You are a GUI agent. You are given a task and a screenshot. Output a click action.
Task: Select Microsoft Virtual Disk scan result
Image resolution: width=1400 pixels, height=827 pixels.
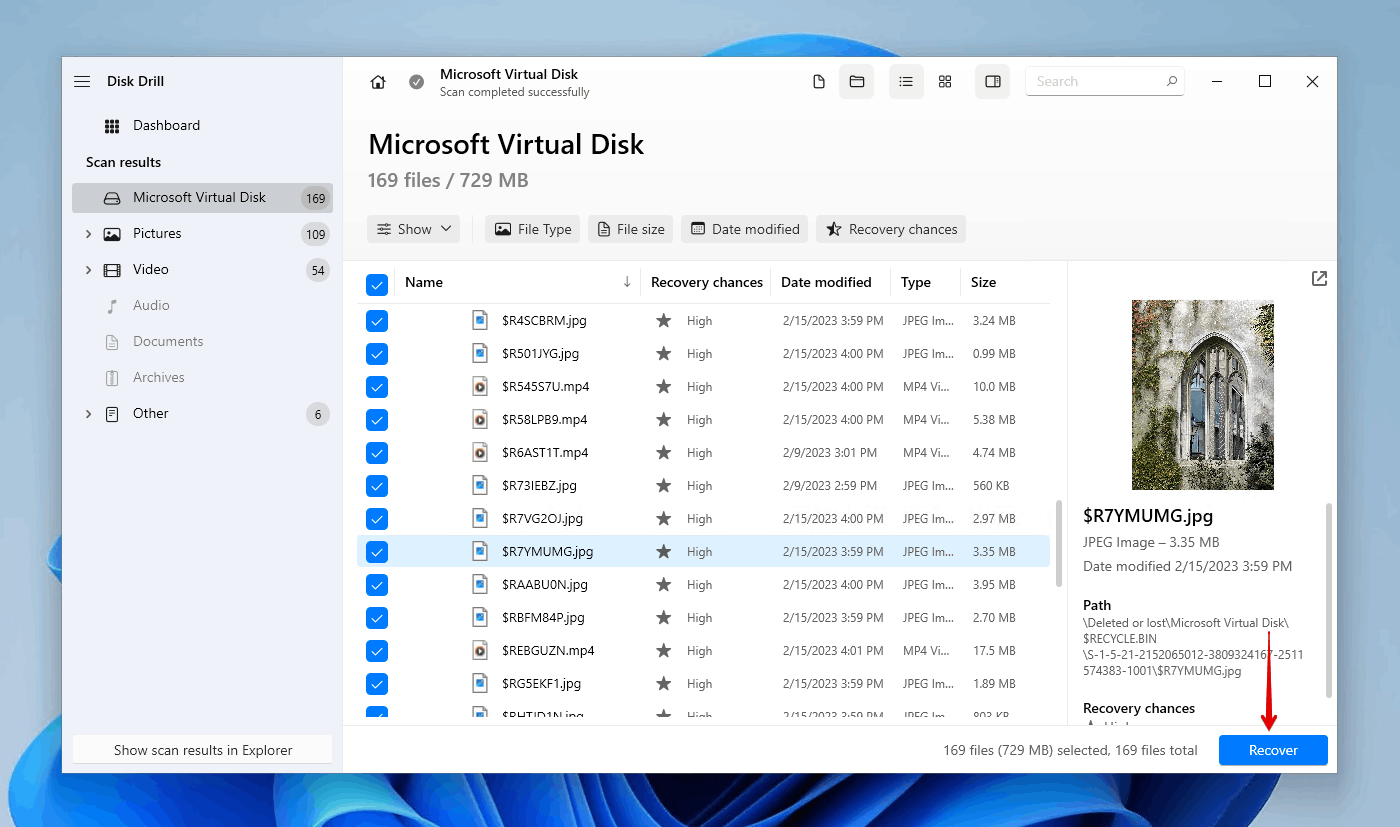click(199, 198)
